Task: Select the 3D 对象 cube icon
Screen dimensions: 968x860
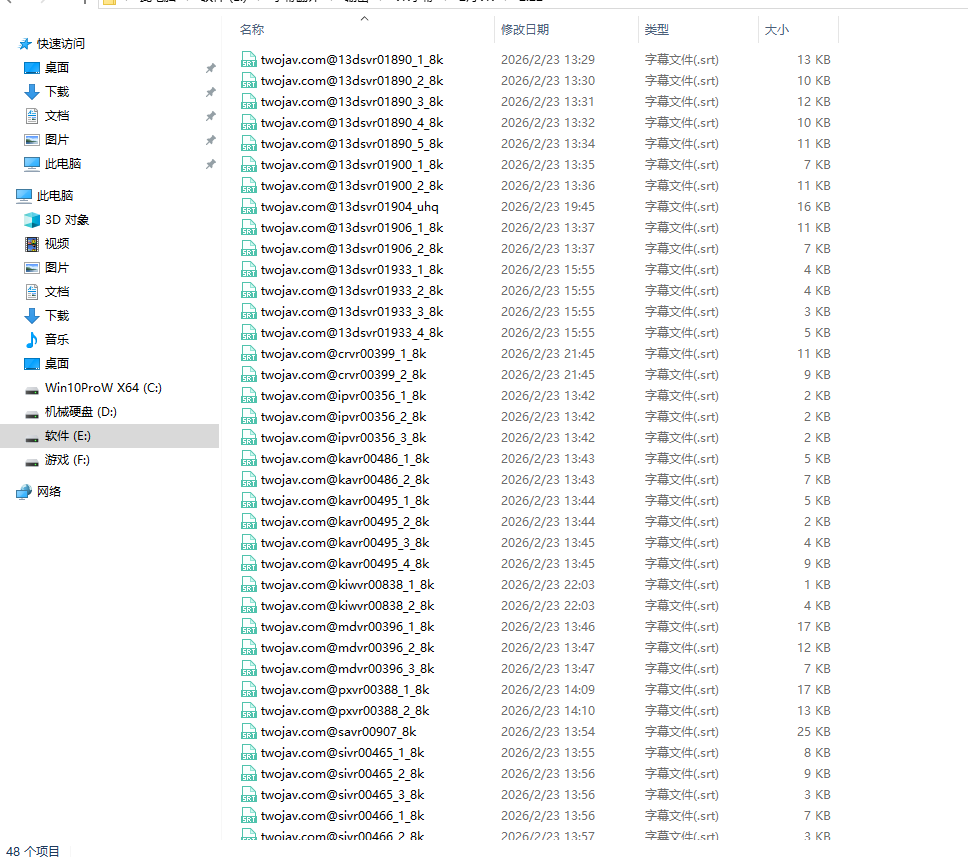Action: [x=32, y=220]
